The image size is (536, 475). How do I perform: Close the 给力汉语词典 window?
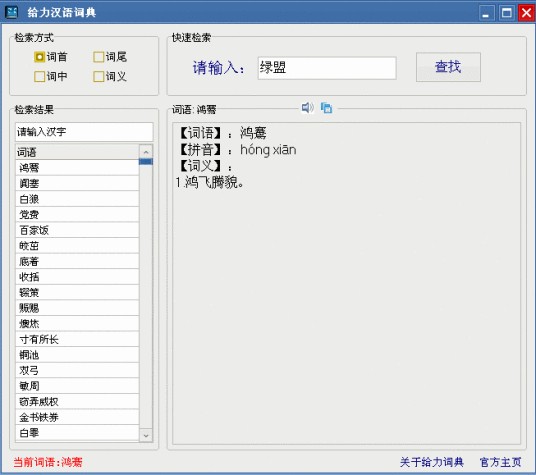point(526,13)
